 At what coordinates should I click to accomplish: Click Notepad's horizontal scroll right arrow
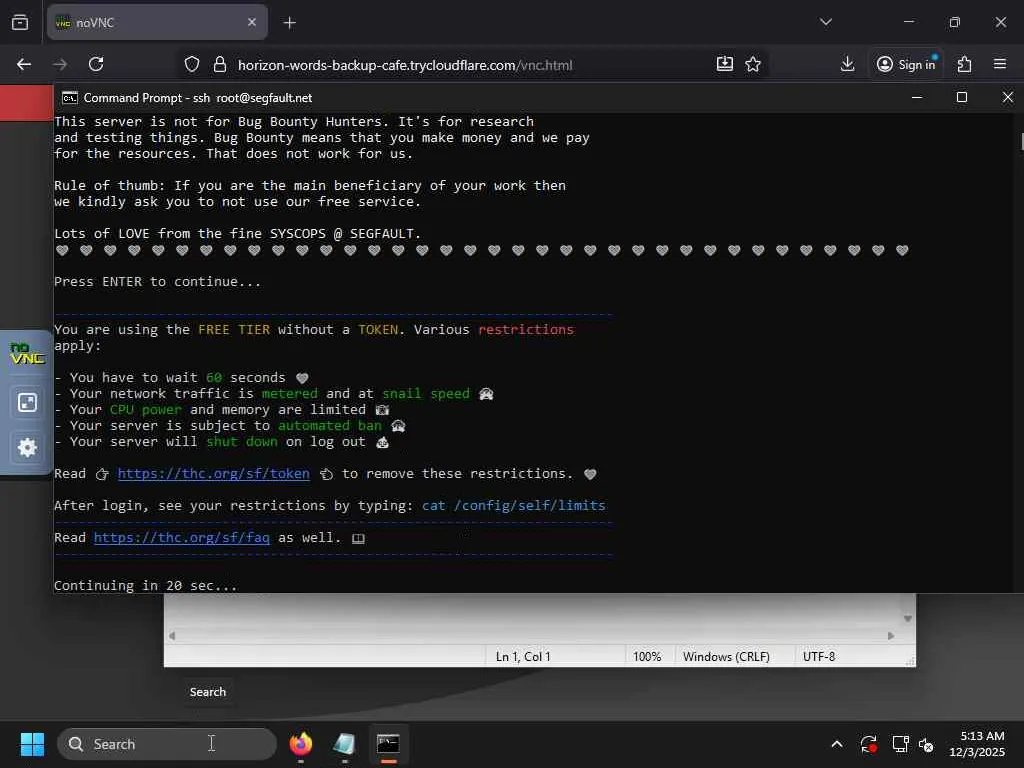(x=891, y=635)
